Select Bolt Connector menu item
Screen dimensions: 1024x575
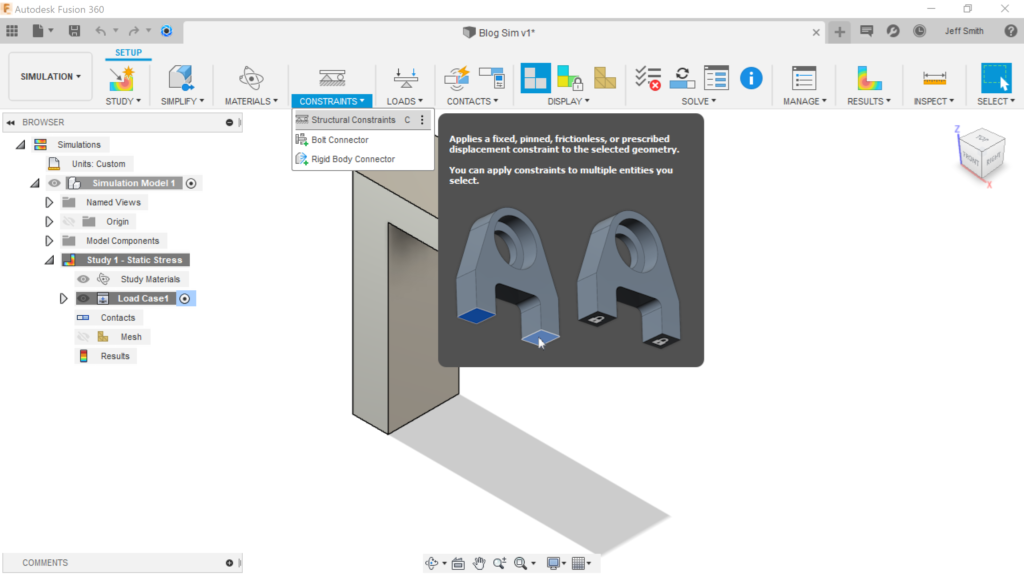coord(362,140)
